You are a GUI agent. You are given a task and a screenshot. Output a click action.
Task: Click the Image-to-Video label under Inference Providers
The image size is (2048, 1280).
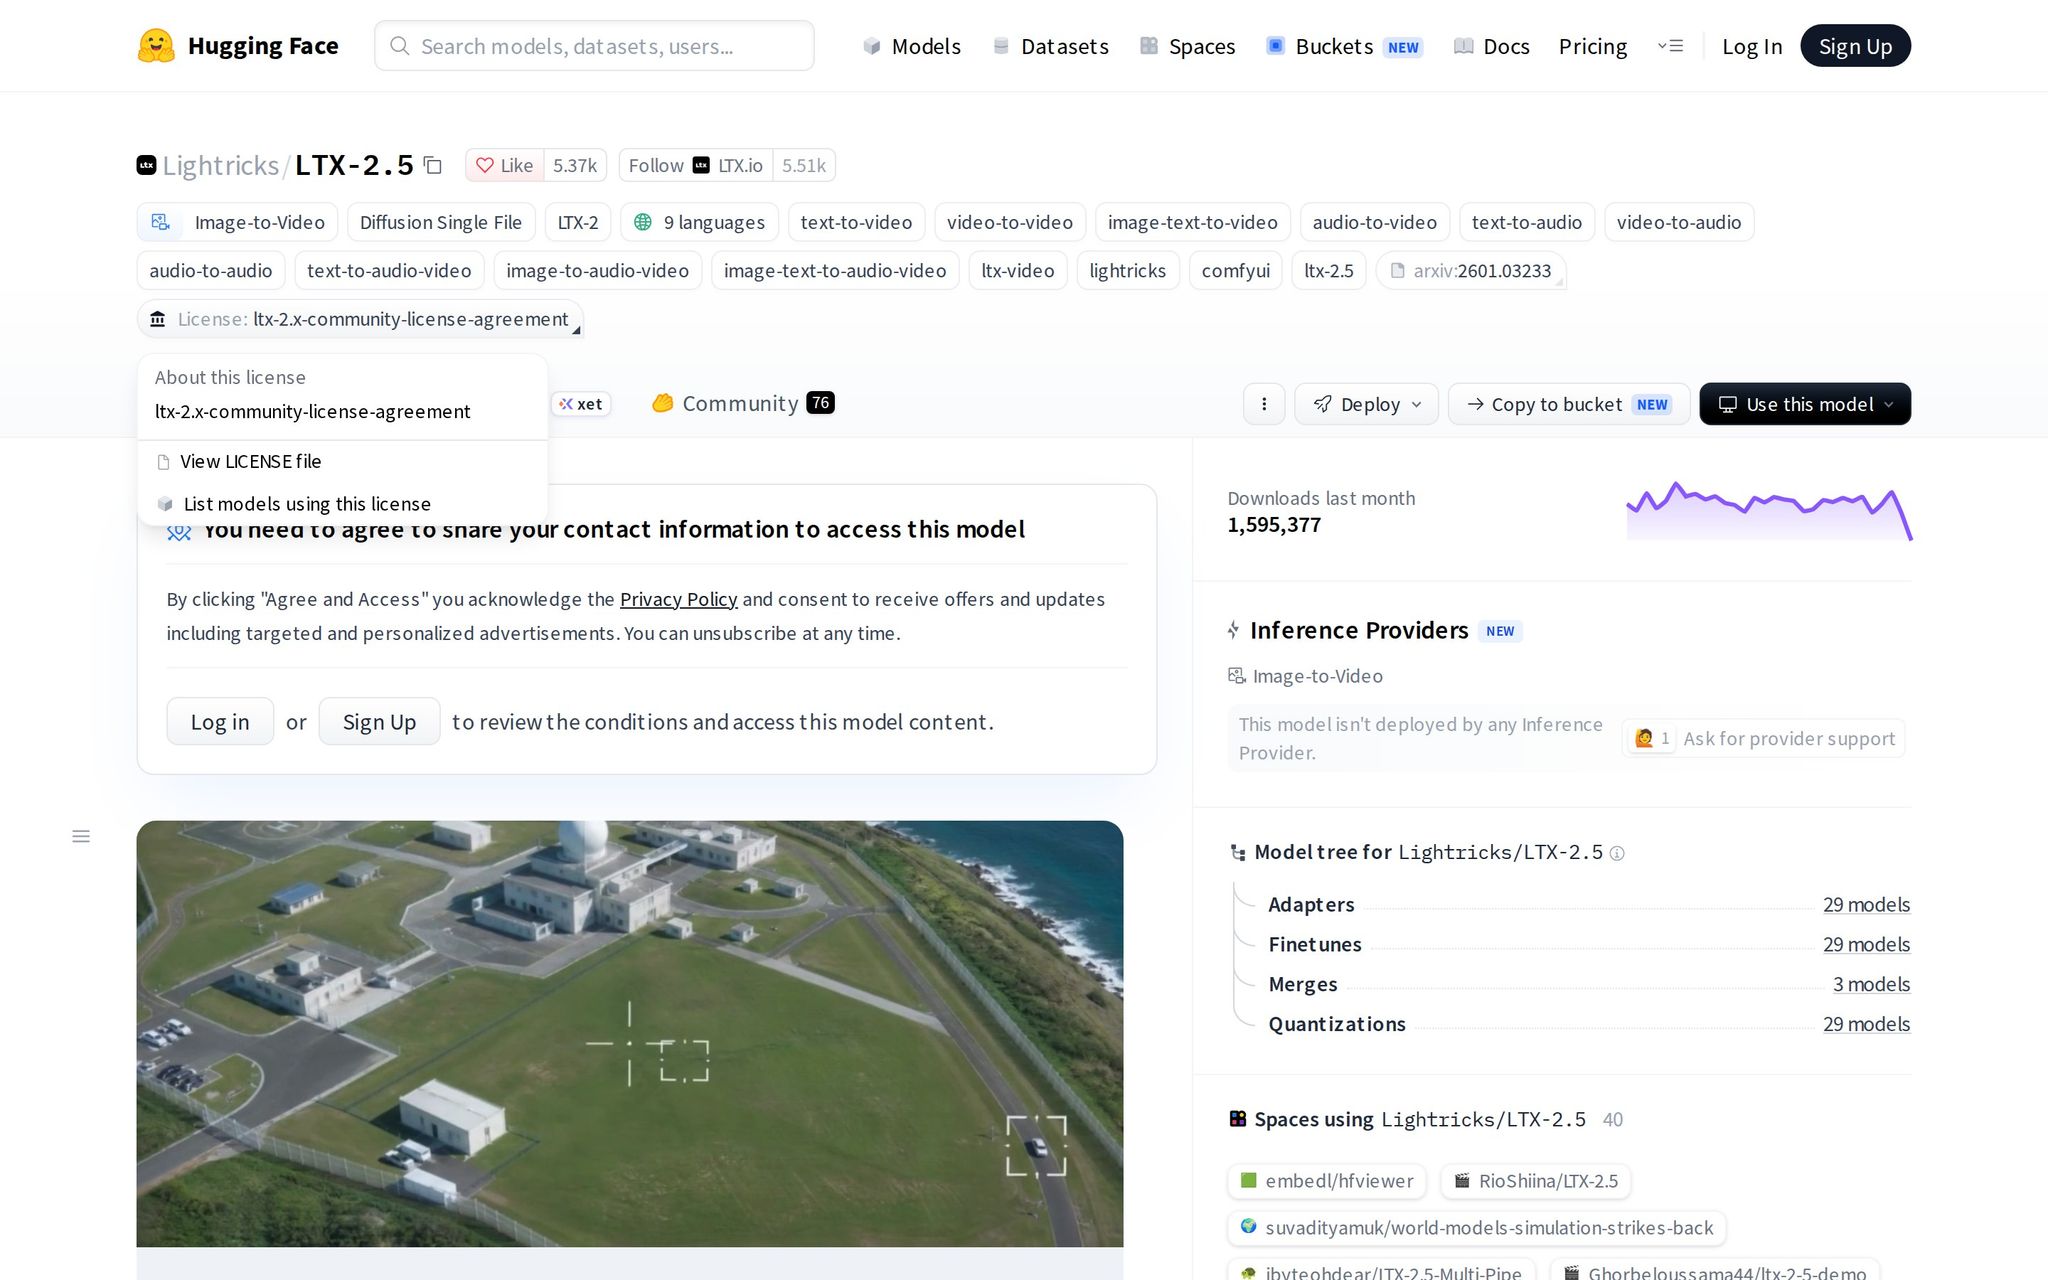click(1306, 676)
